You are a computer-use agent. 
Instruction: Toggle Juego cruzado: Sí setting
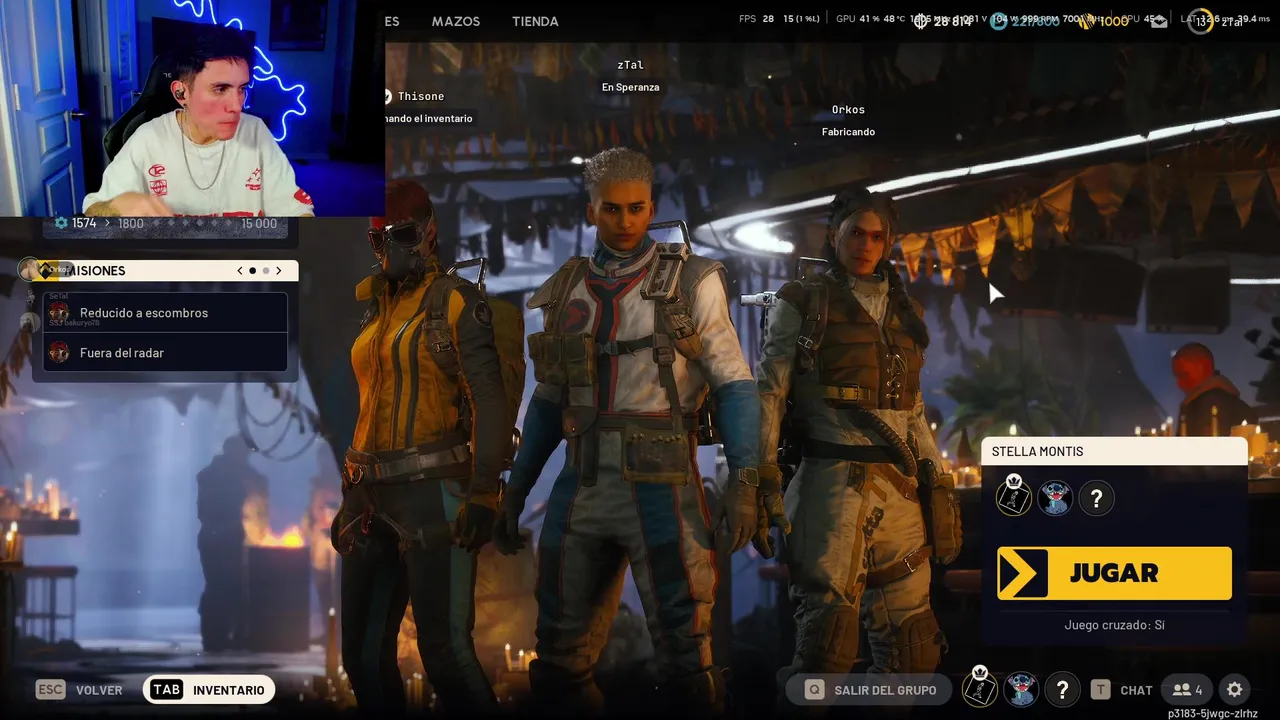[x=1114, y=625]
